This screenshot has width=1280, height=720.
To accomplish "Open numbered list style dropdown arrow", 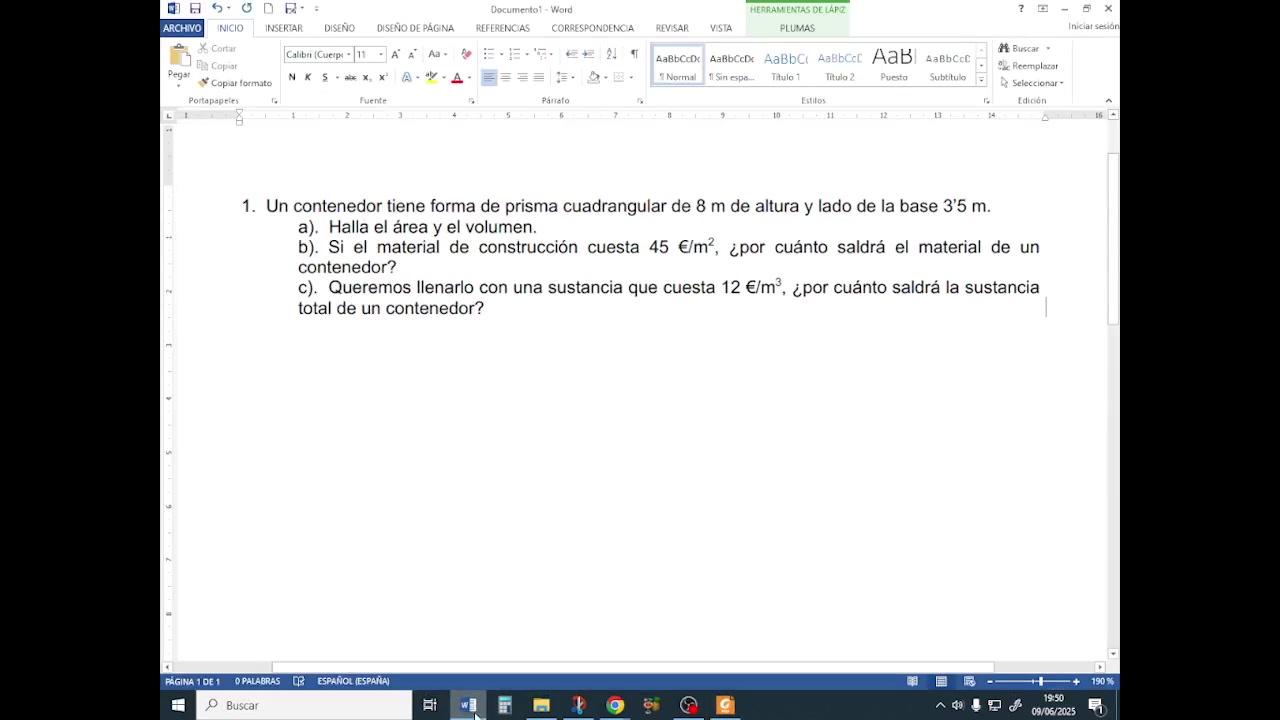I will (527, 54).
